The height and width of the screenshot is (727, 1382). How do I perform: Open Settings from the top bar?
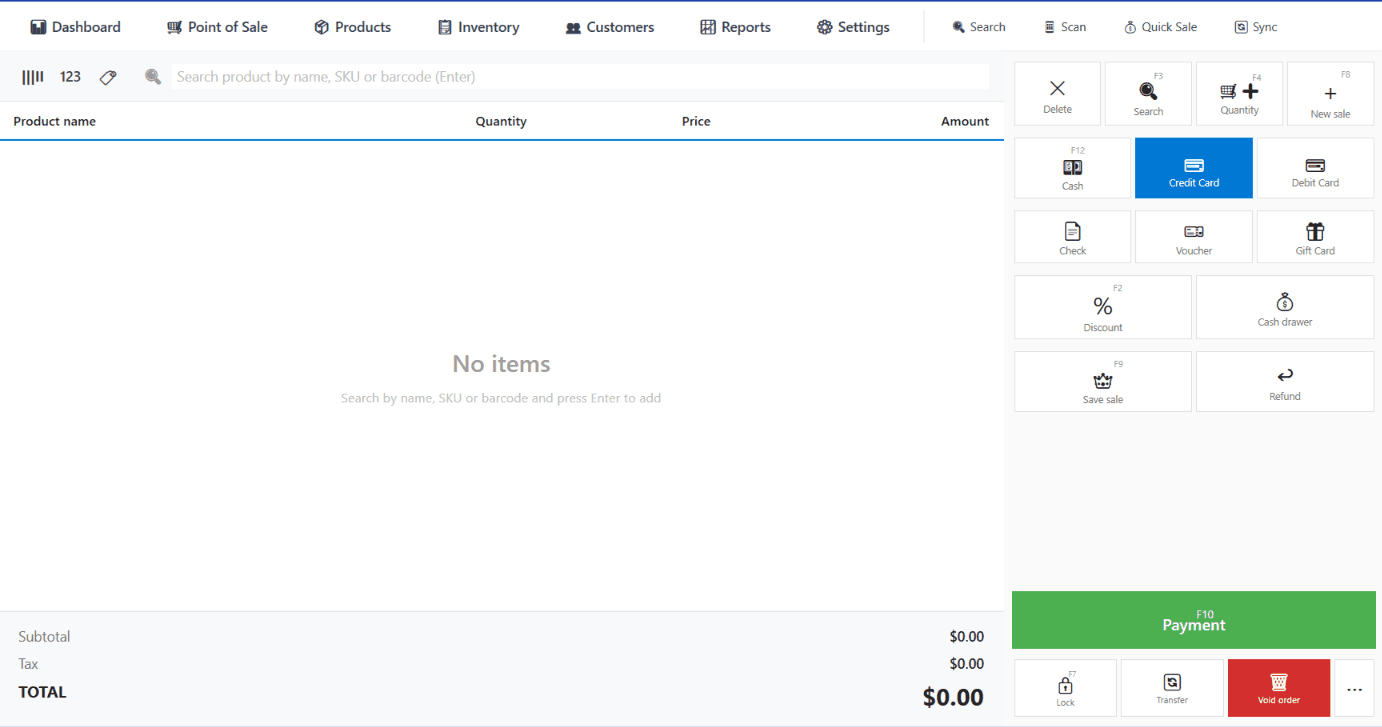(853, 27)
